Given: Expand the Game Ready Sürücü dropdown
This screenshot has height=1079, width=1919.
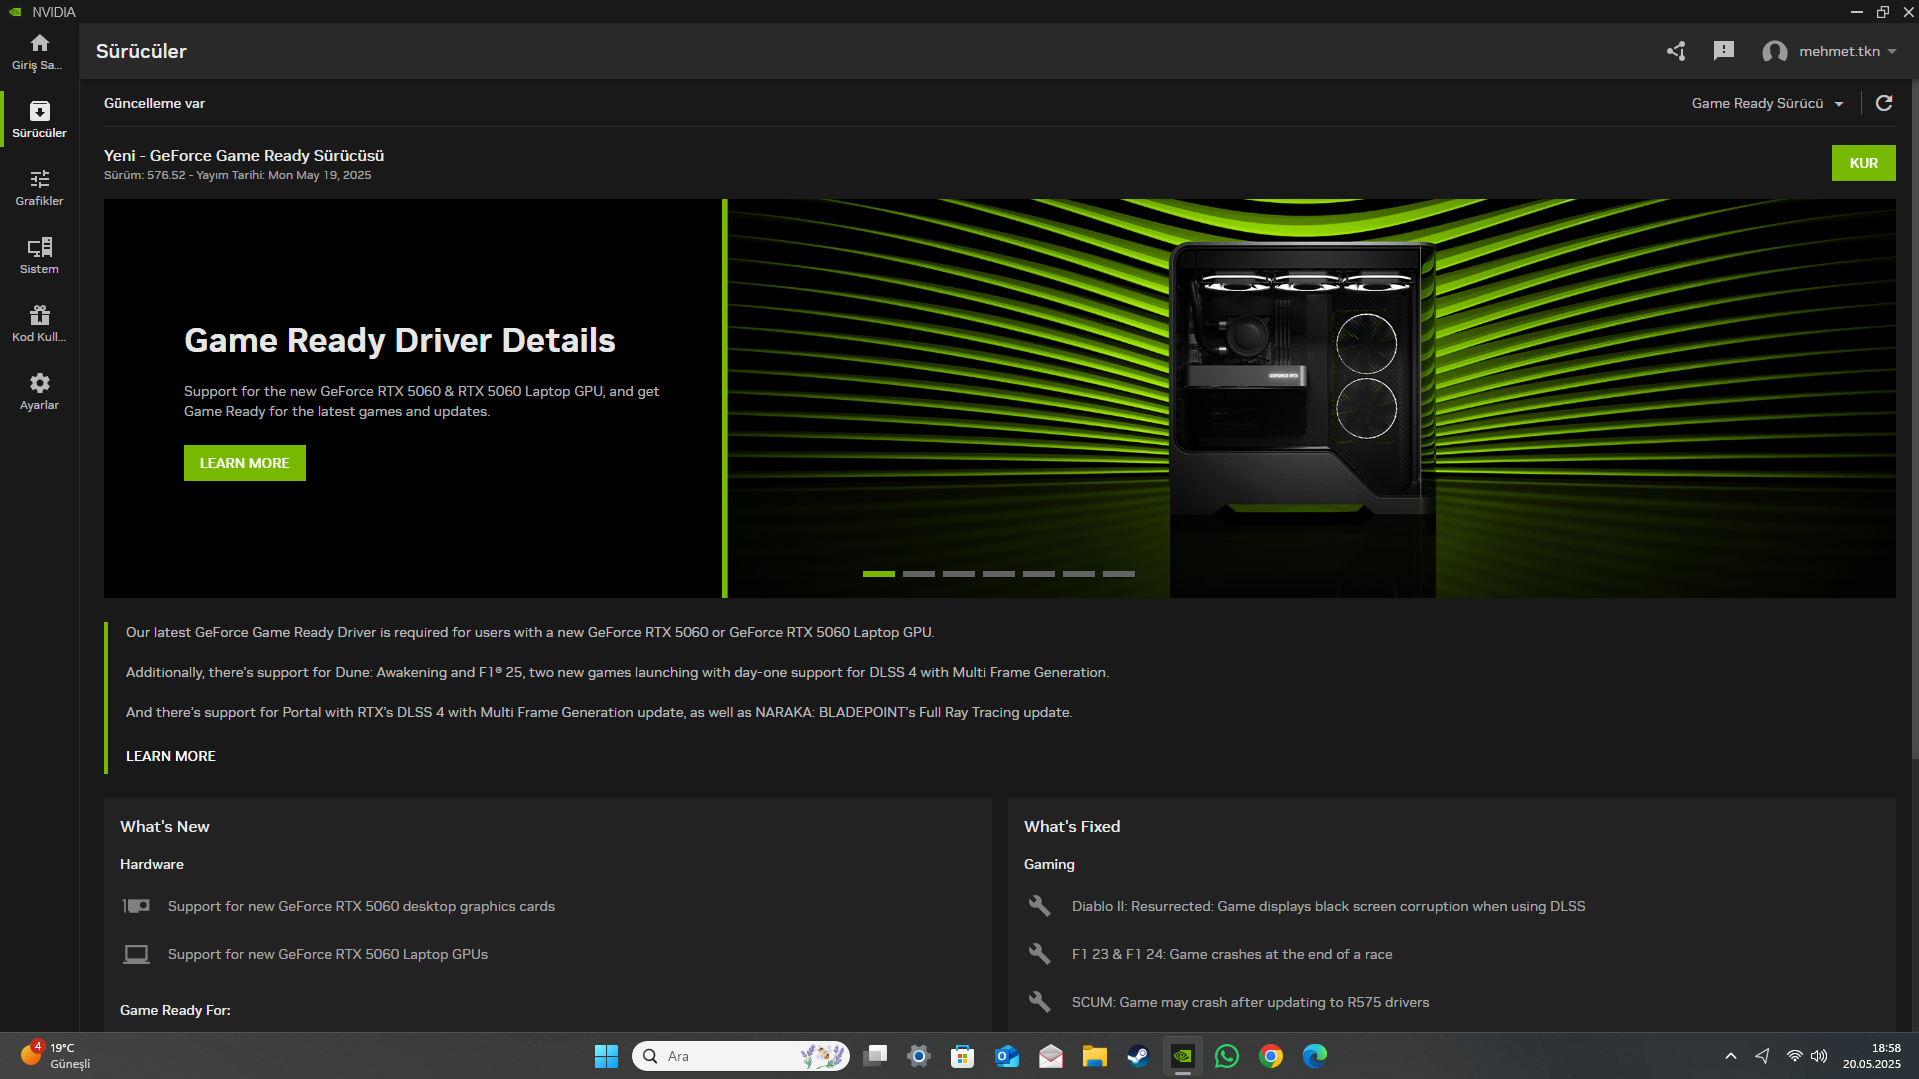Looking at the screenshot, I should coord(1767,103).
